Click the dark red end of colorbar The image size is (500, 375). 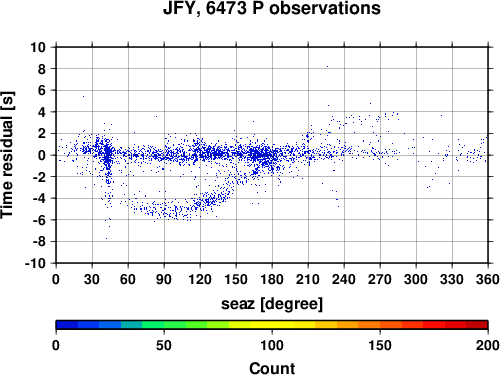pyautogui.click(x=477, y=325)
